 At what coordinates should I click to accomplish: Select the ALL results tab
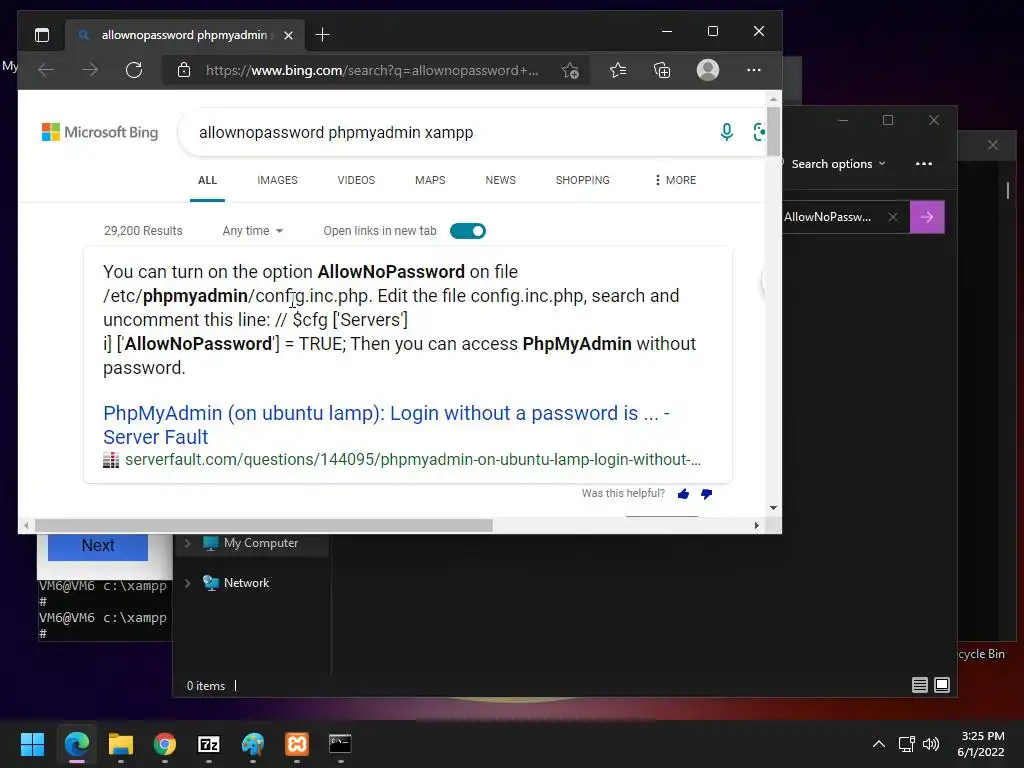tap(208, 180)
